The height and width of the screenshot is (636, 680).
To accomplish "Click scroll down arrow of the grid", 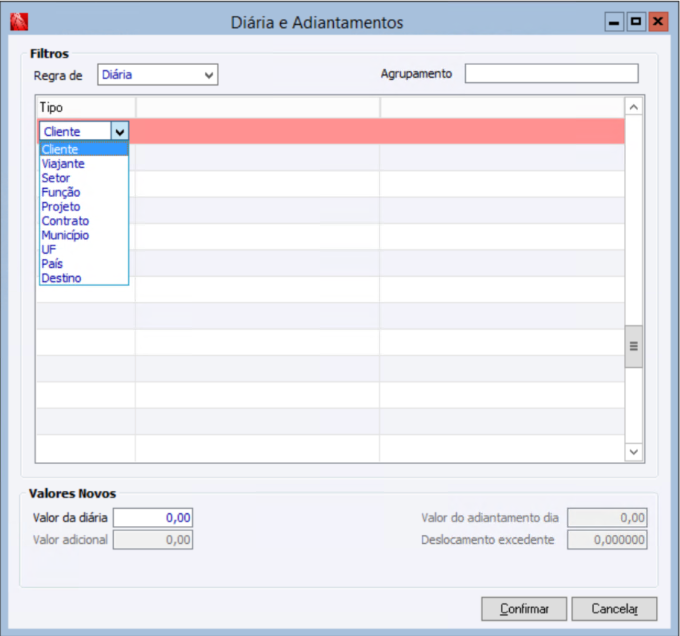I will [x=634, y=452].
